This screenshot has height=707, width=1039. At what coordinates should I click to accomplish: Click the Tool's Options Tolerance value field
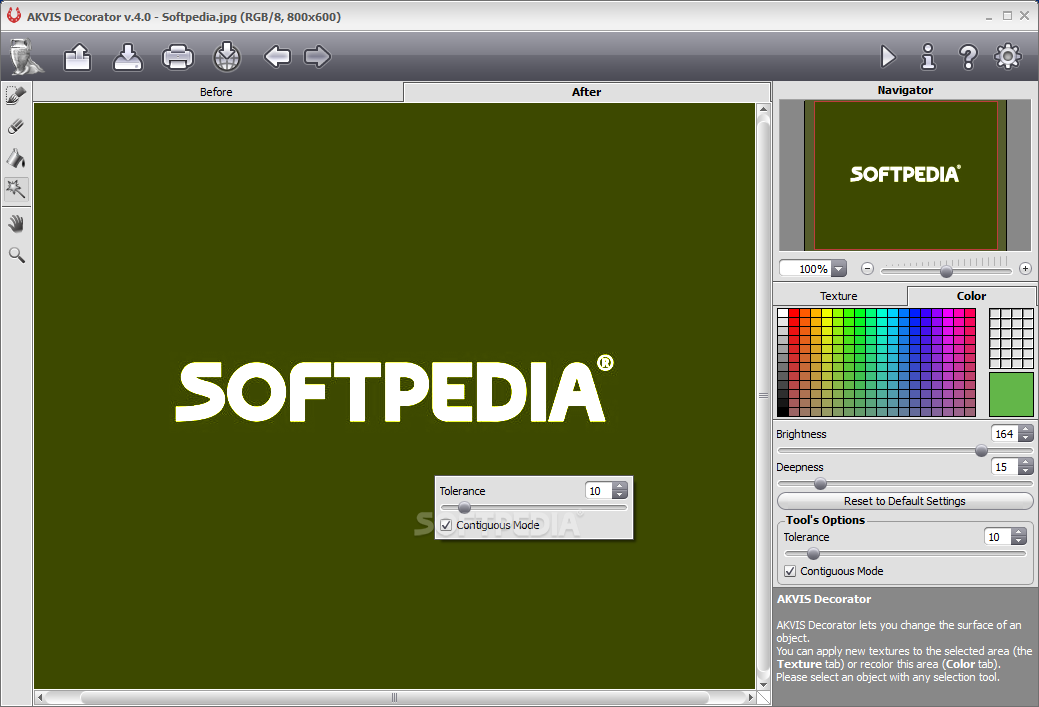[997, 537]
